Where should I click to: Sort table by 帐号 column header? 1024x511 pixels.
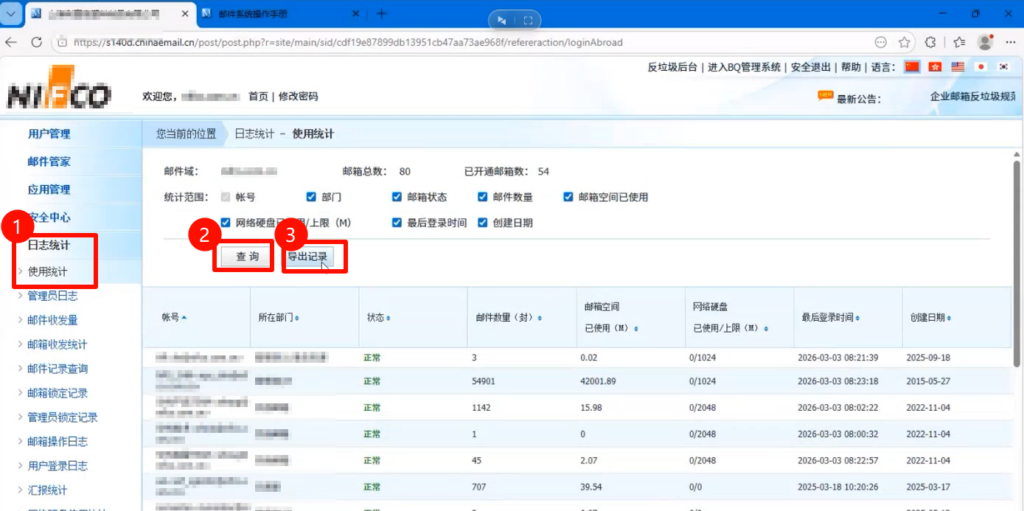point(174,317)
